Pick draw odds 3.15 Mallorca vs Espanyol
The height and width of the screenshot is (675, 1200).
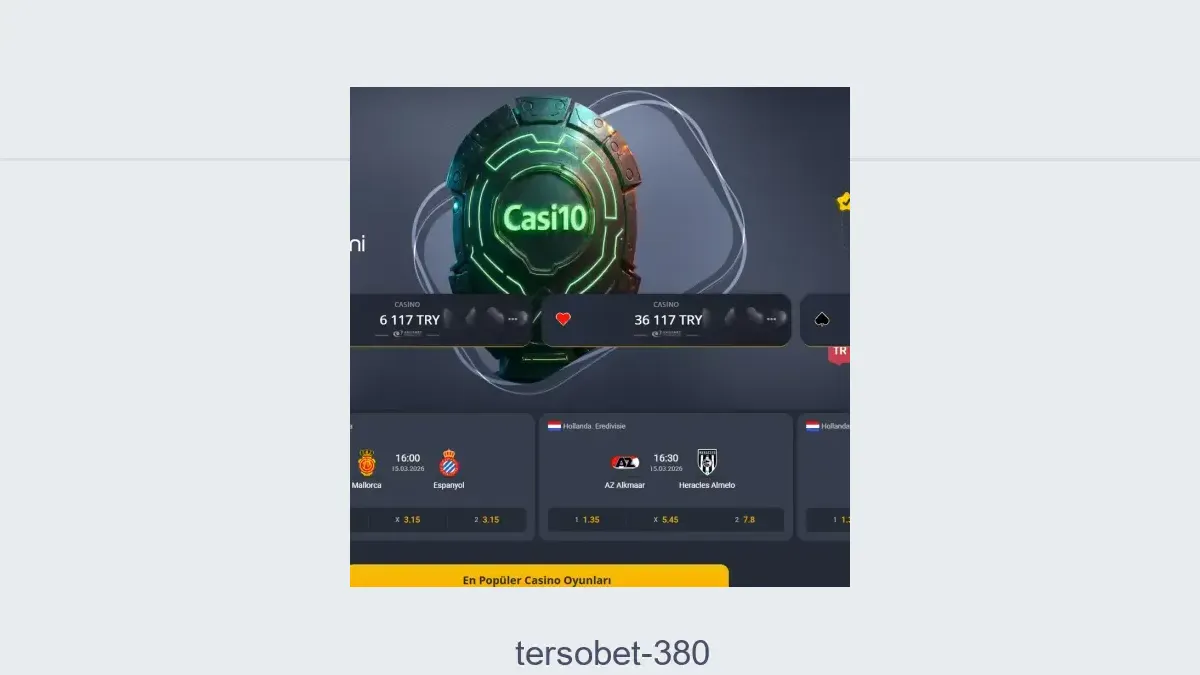coord(407,520)
